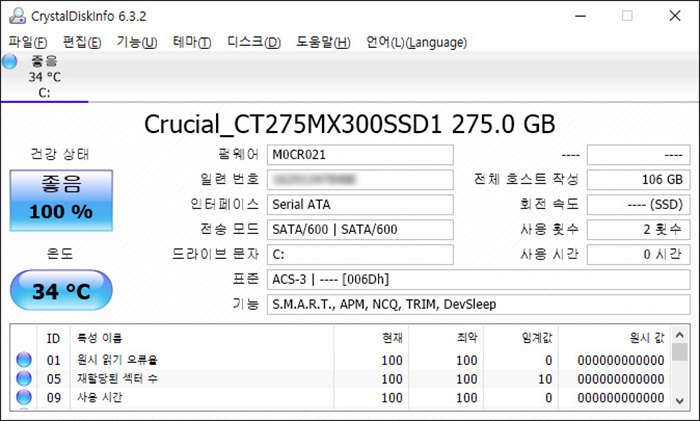Image resolution: width=700 pixels, height=421 pixels.
Task: Open the 디스크(D) menu
Action: [x=254, y=42]
